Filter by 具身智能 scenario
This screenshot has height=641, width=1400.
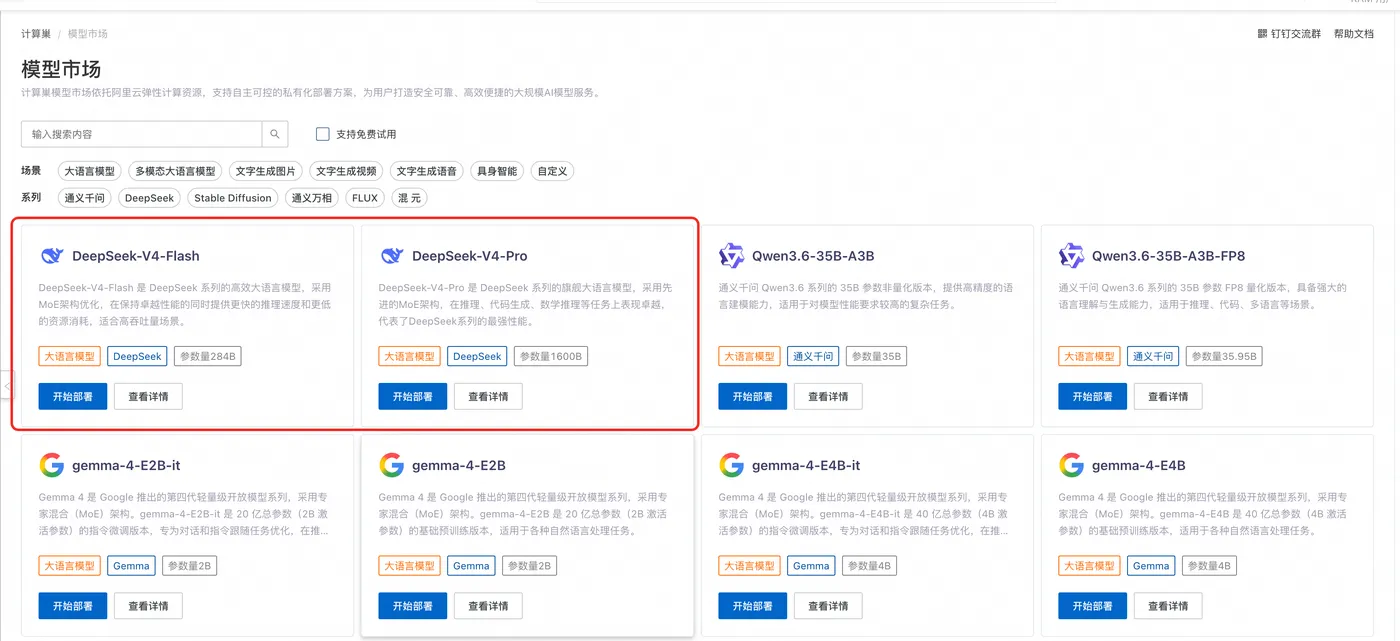pos(497,171)
